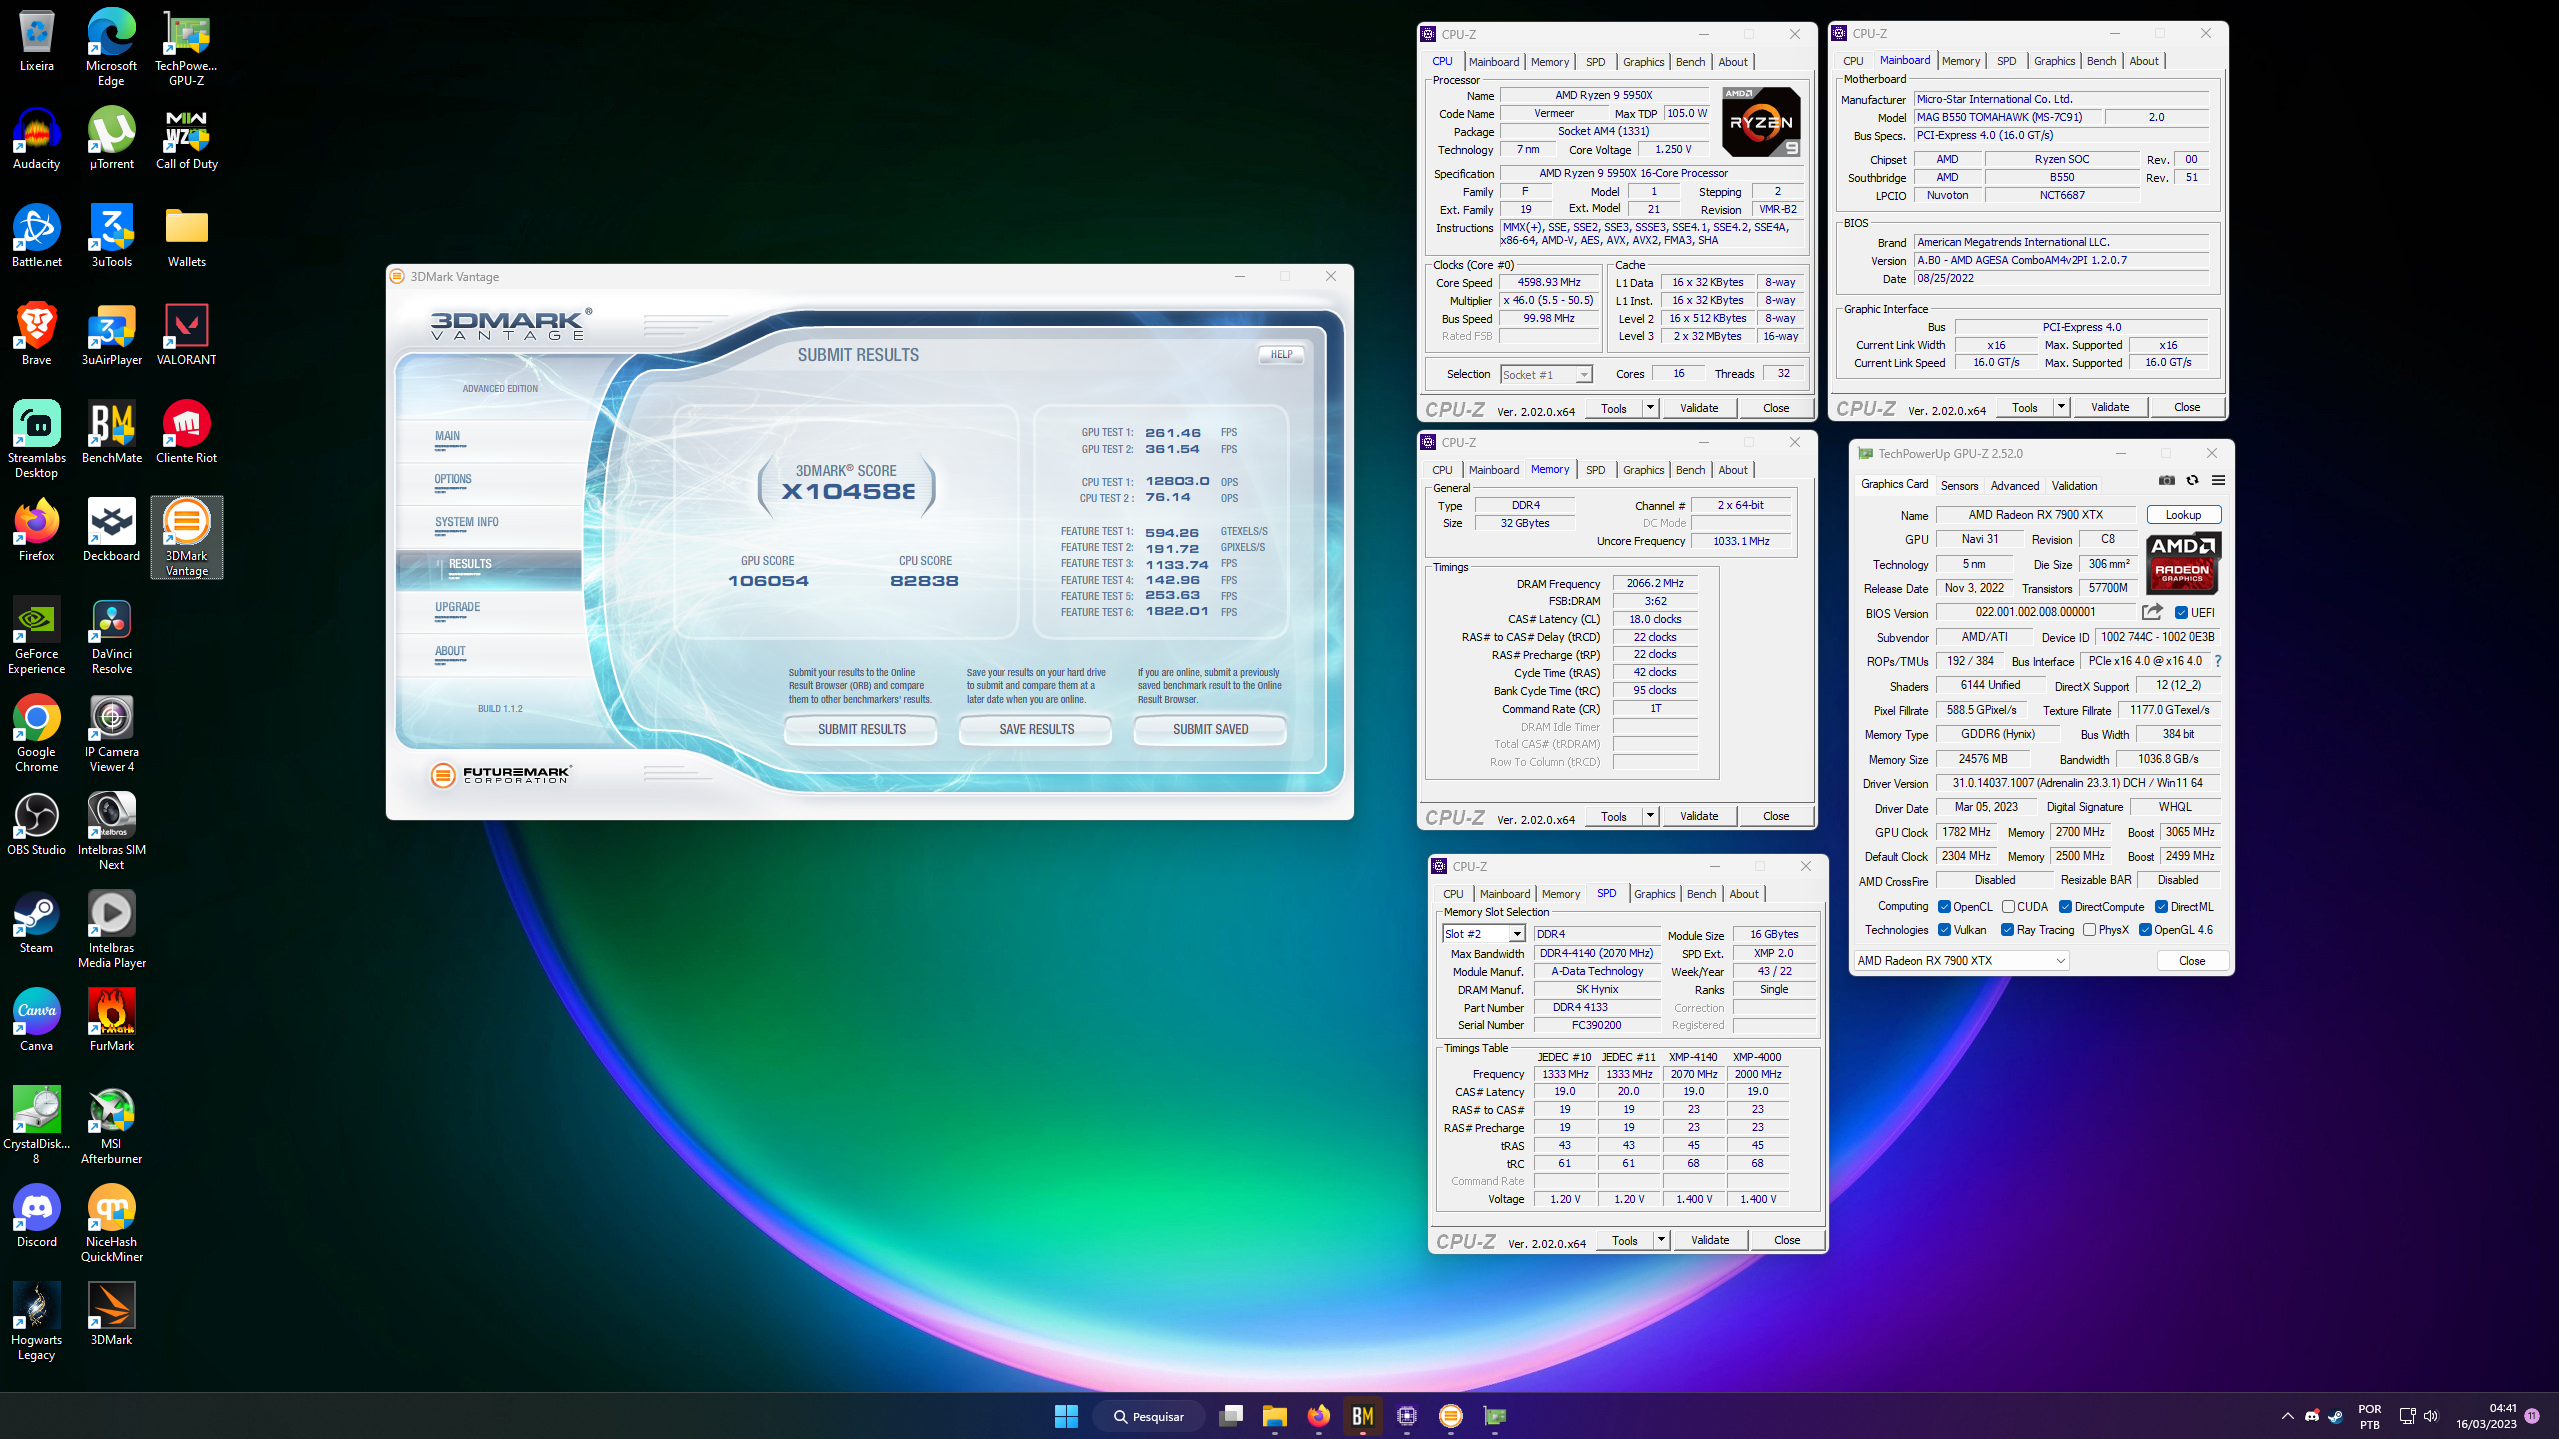Select the NiceHash QuickMiner desktop icon
This screenshot has height=1439, width=2559.
[111, 1224]
